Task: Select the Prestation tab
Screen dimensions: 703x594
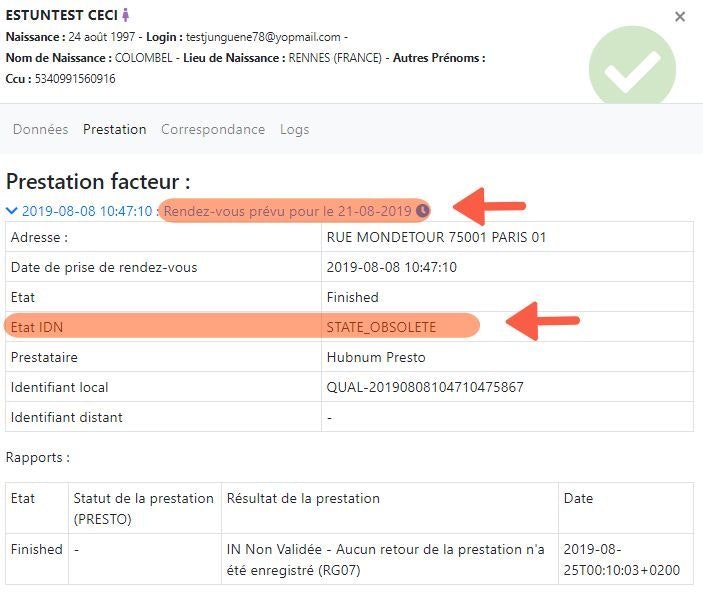Action: pyautogui.click(x=114, y=129)
